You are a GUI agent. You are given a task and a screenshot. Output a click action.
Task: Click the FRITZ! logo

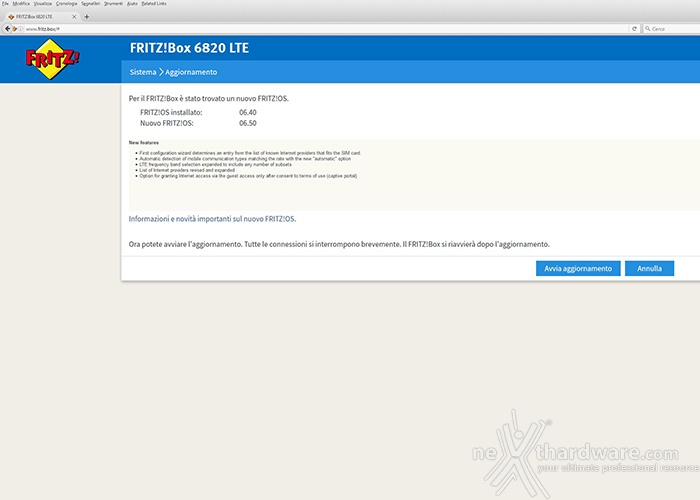click(52, 59)
